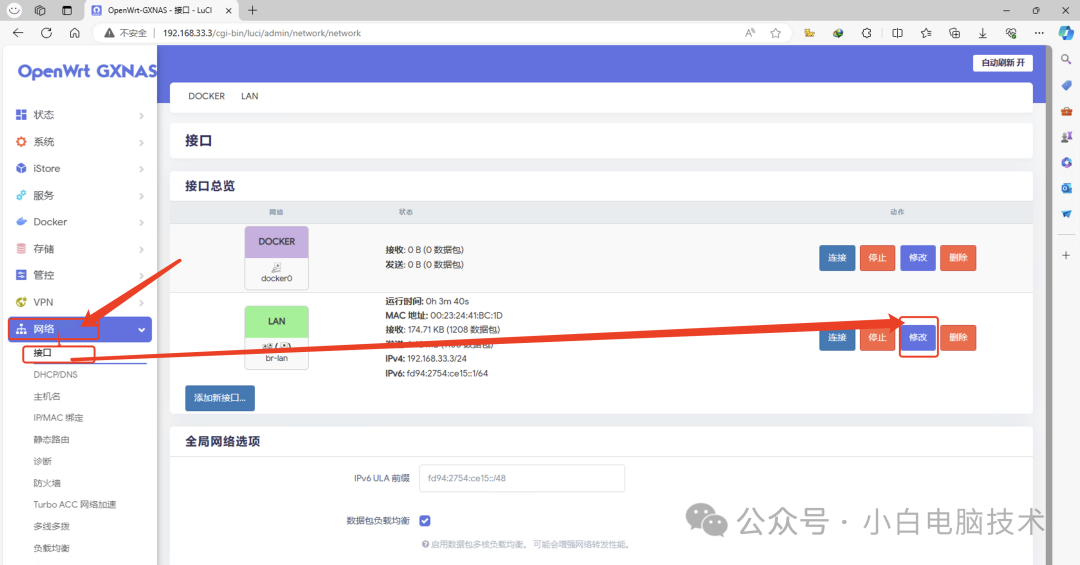Open browser Settings and more menu

coord(1039,32)
